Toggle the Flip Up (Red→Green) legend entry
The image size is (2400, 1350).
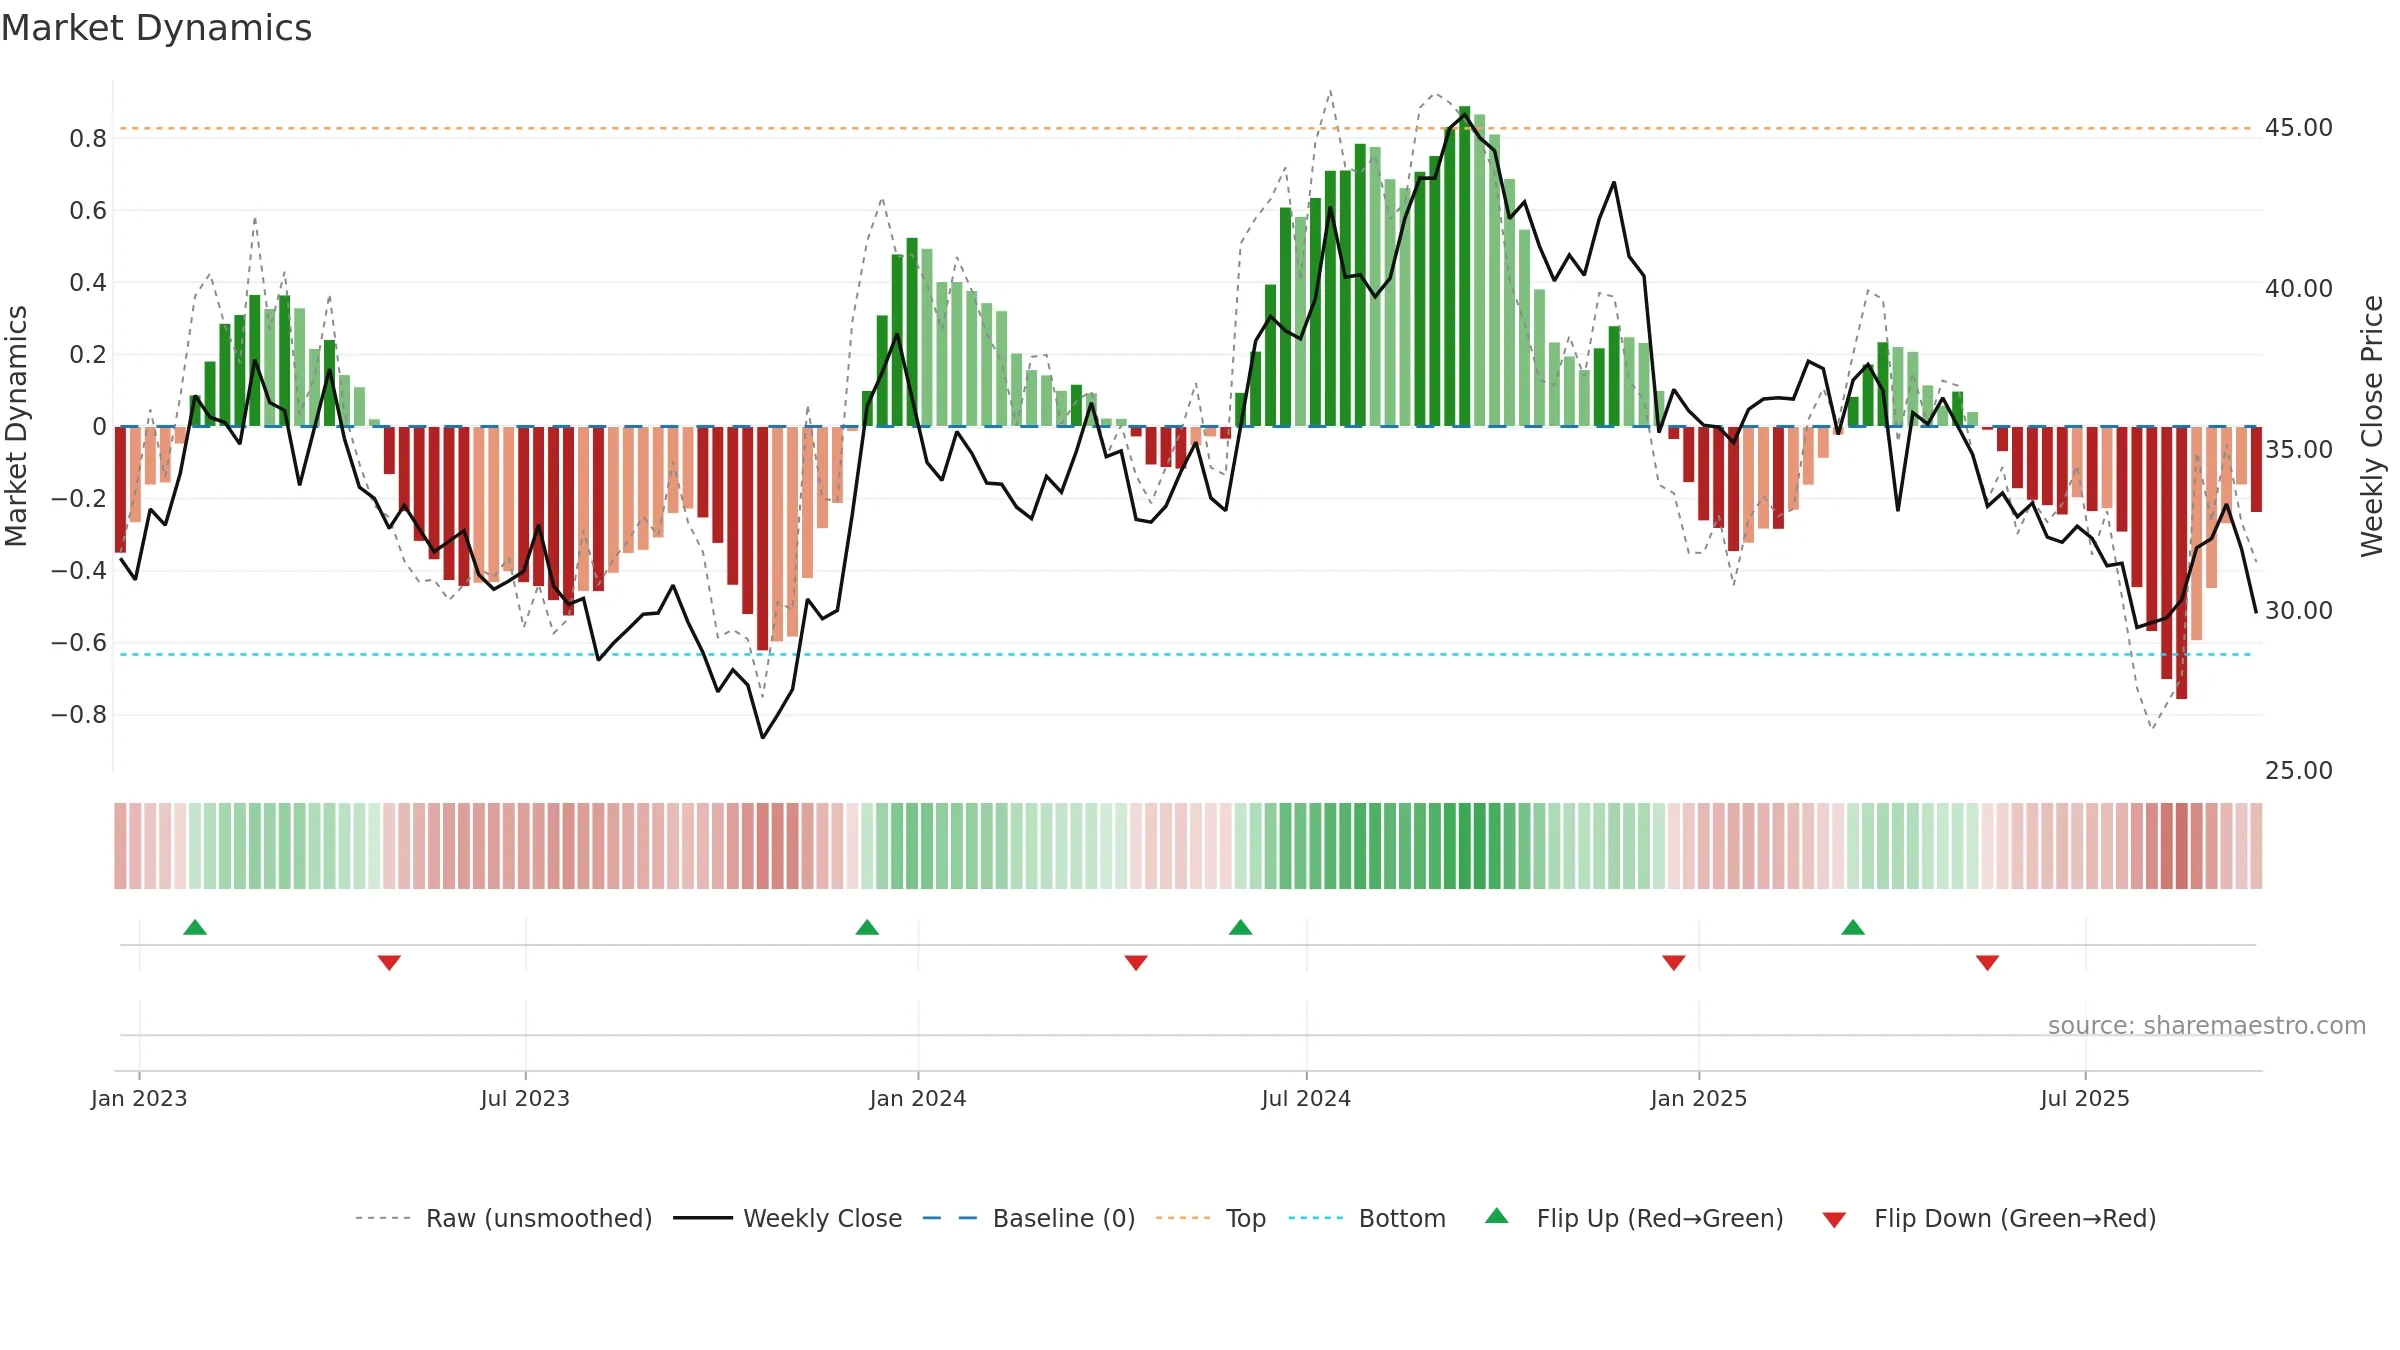[1634, 1218]
